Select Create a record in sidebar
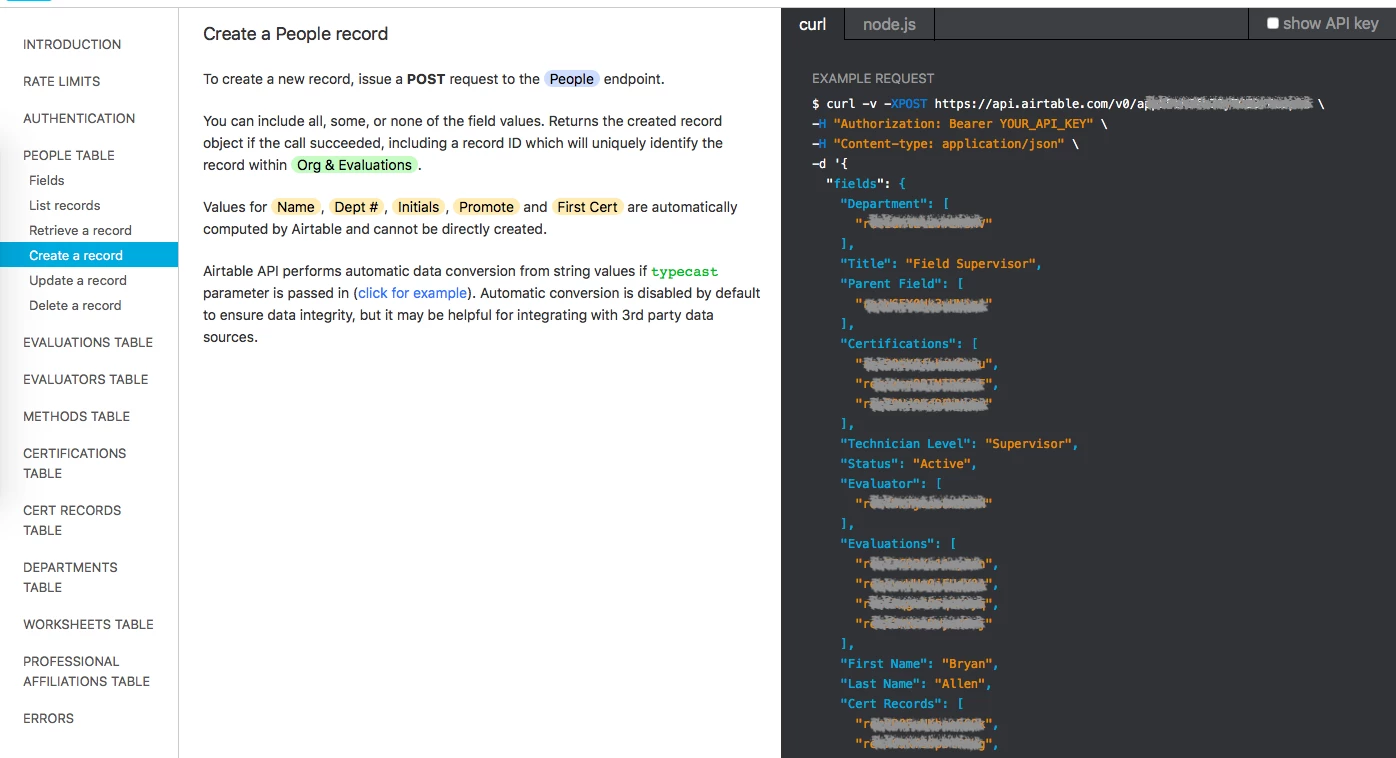Screen dimensions: 1396x758 89,255
